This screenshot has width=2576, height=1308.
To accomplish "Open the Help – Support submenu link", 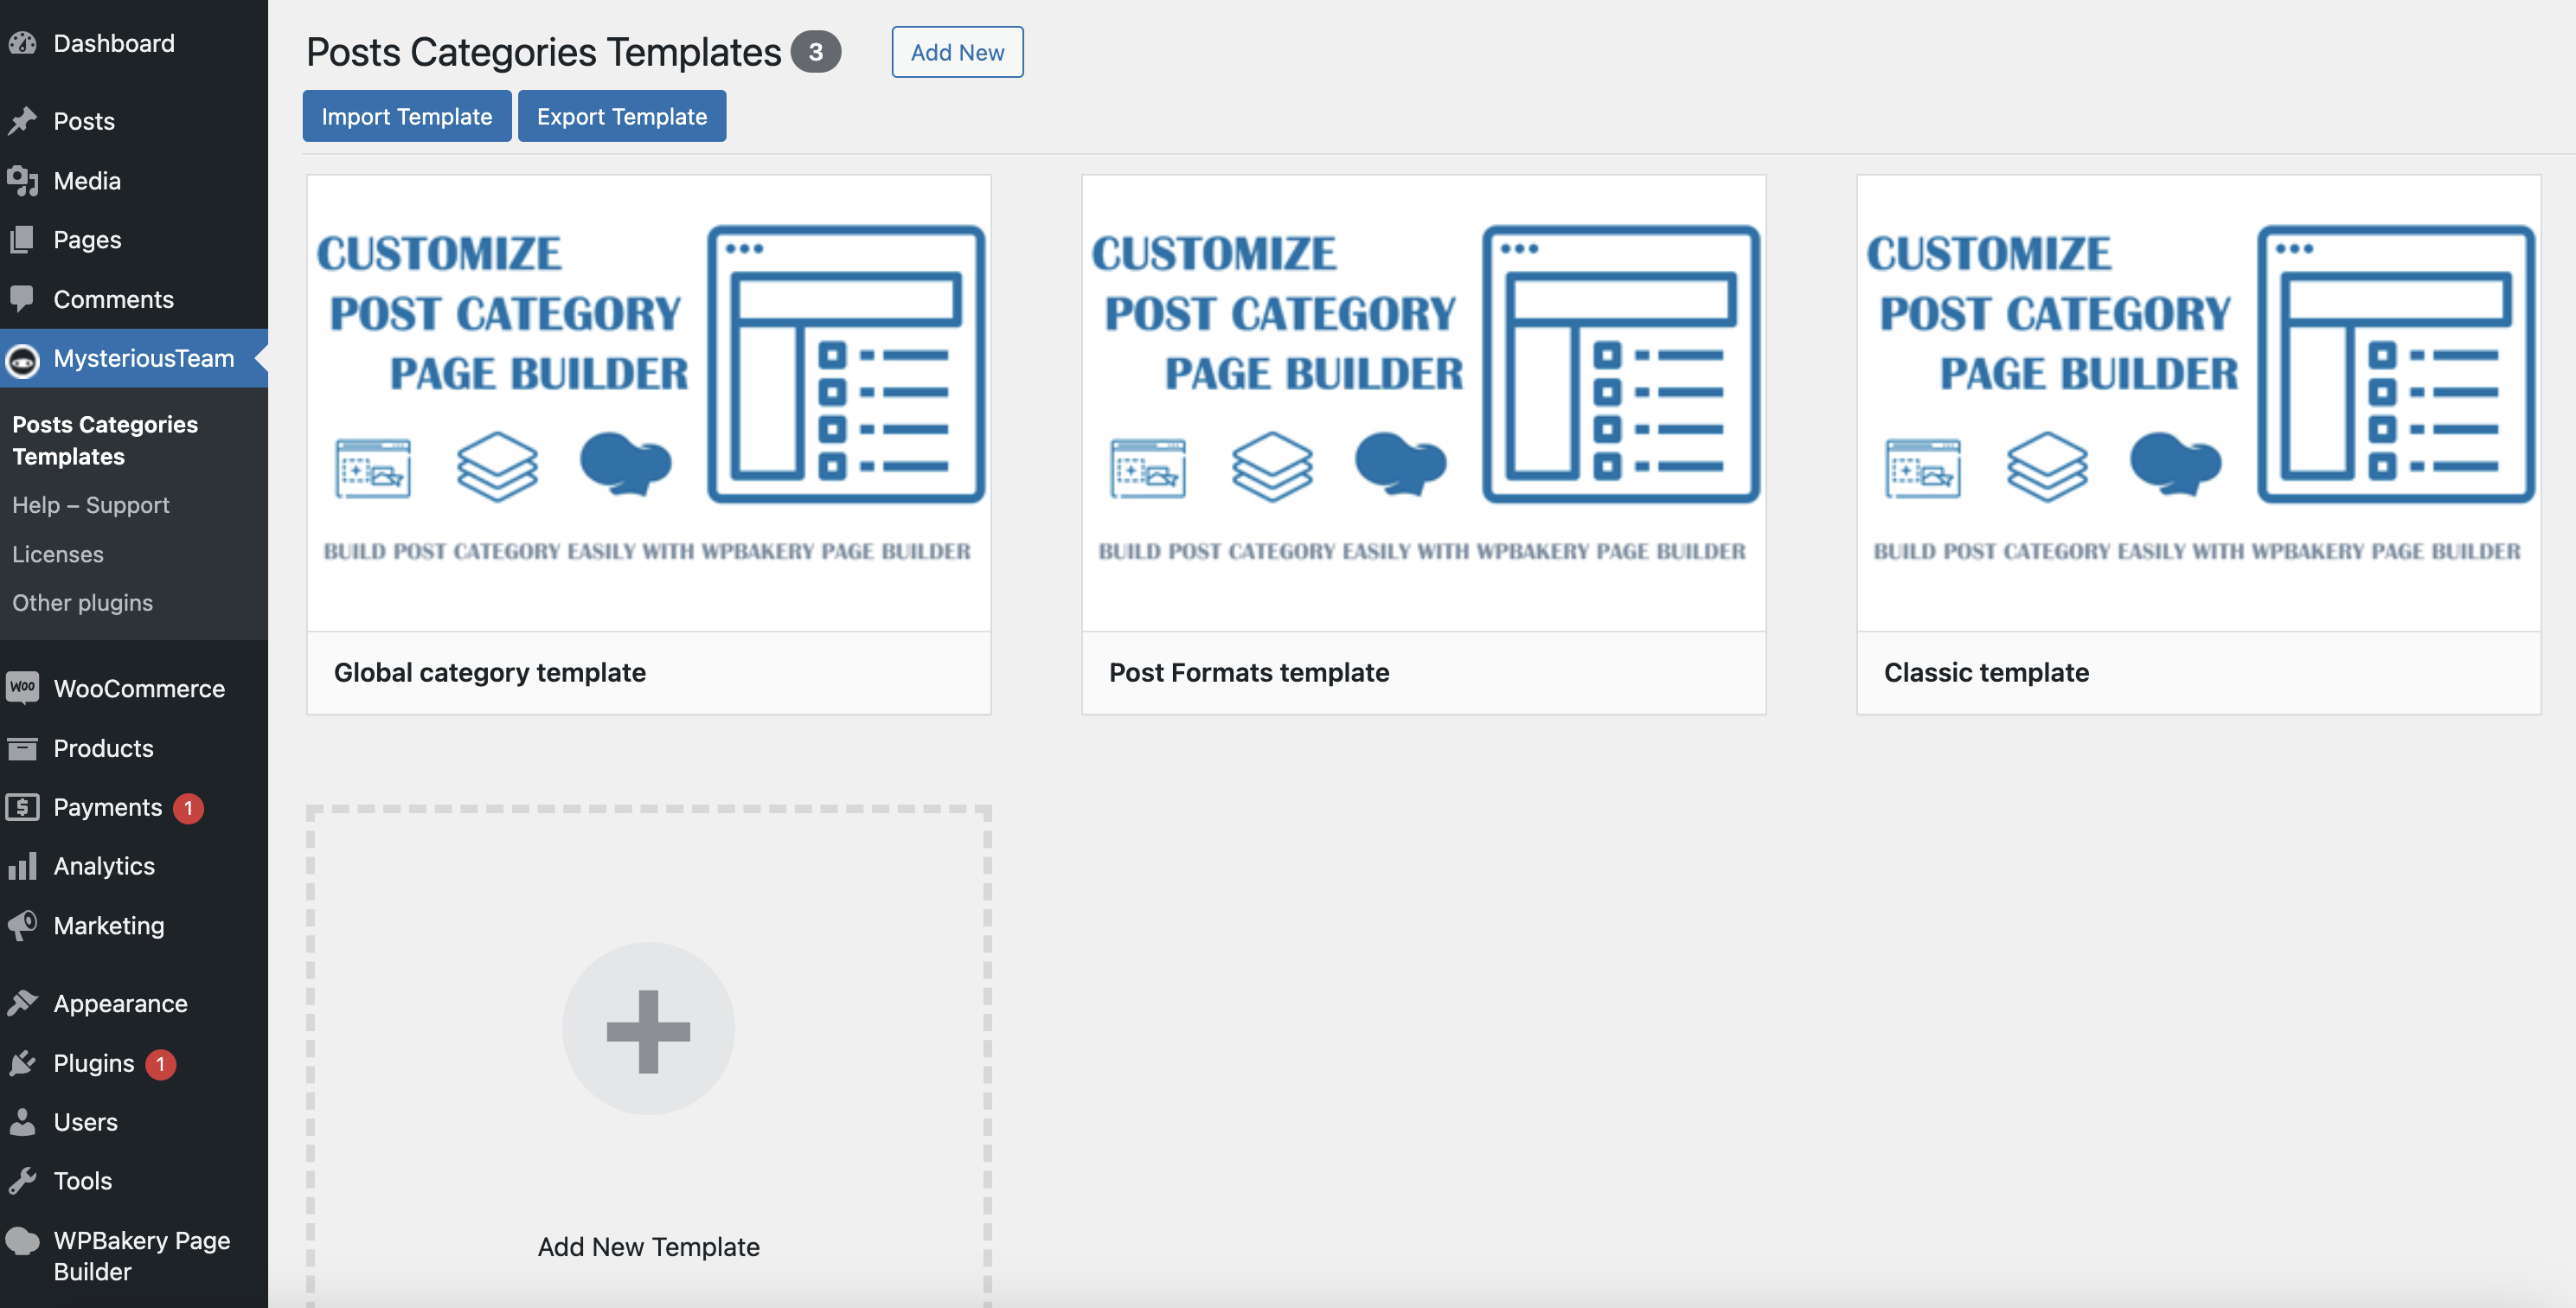I will pyautogui.click(x=91, y=505).
